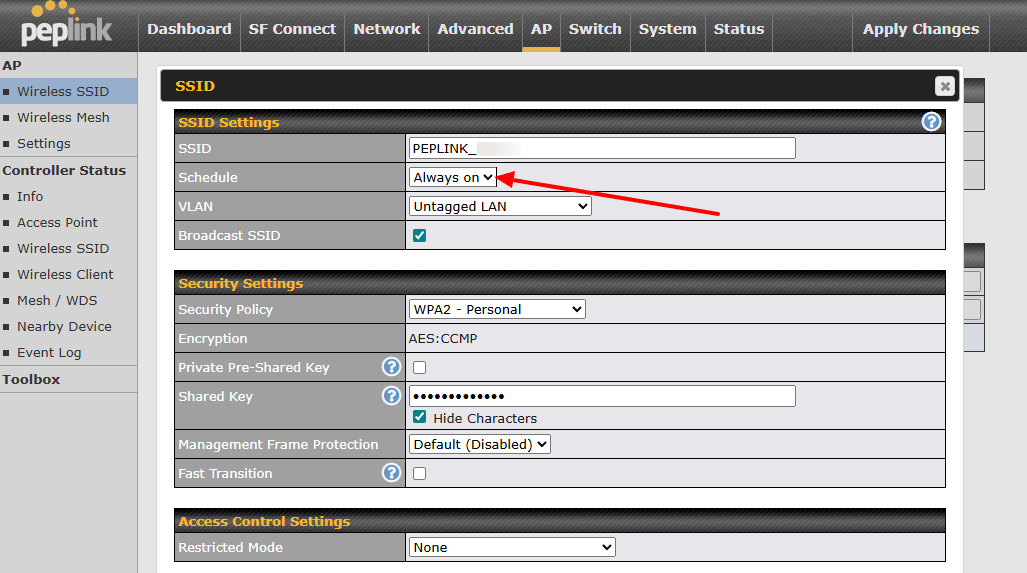Open Info under Controller Status

[30, 196]
